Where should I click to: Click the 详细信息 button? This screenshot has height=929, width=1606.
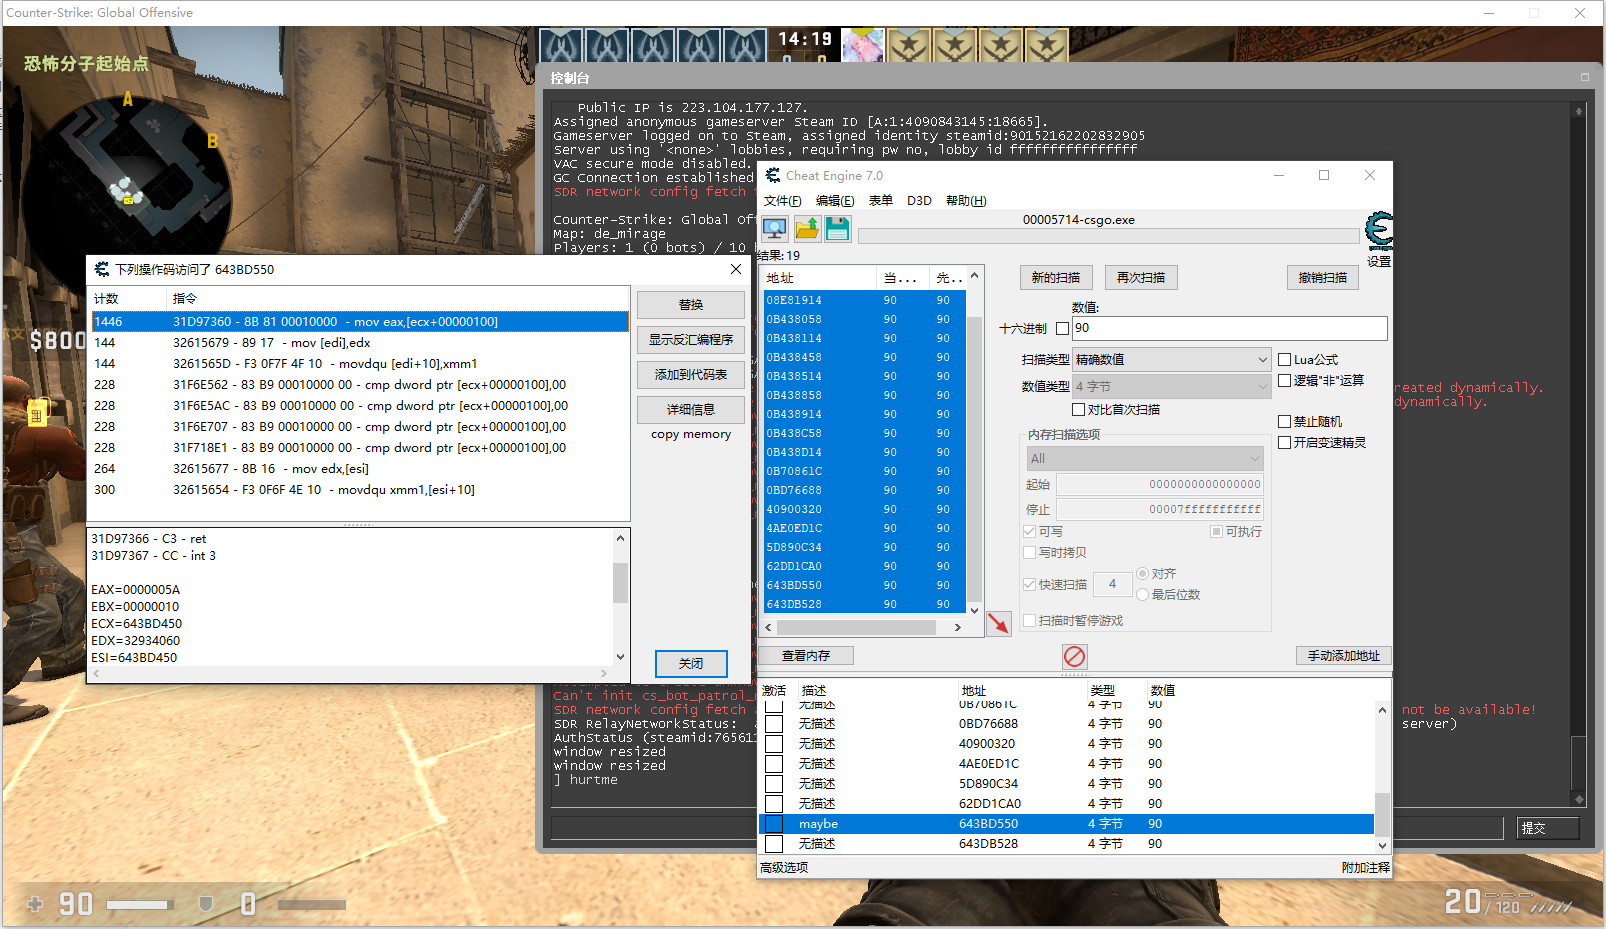691,410
